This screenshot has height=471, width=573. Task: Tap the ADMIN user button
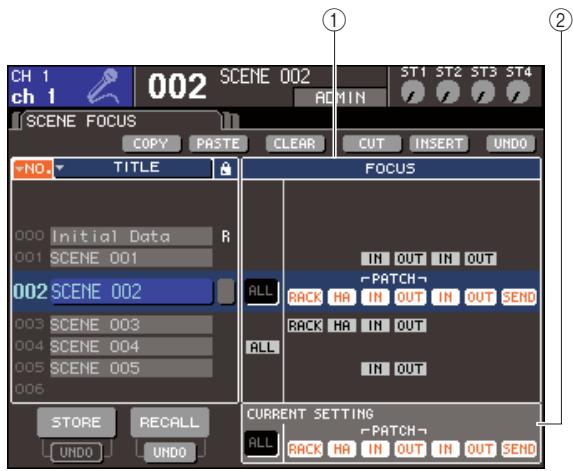tap(340, 98)
